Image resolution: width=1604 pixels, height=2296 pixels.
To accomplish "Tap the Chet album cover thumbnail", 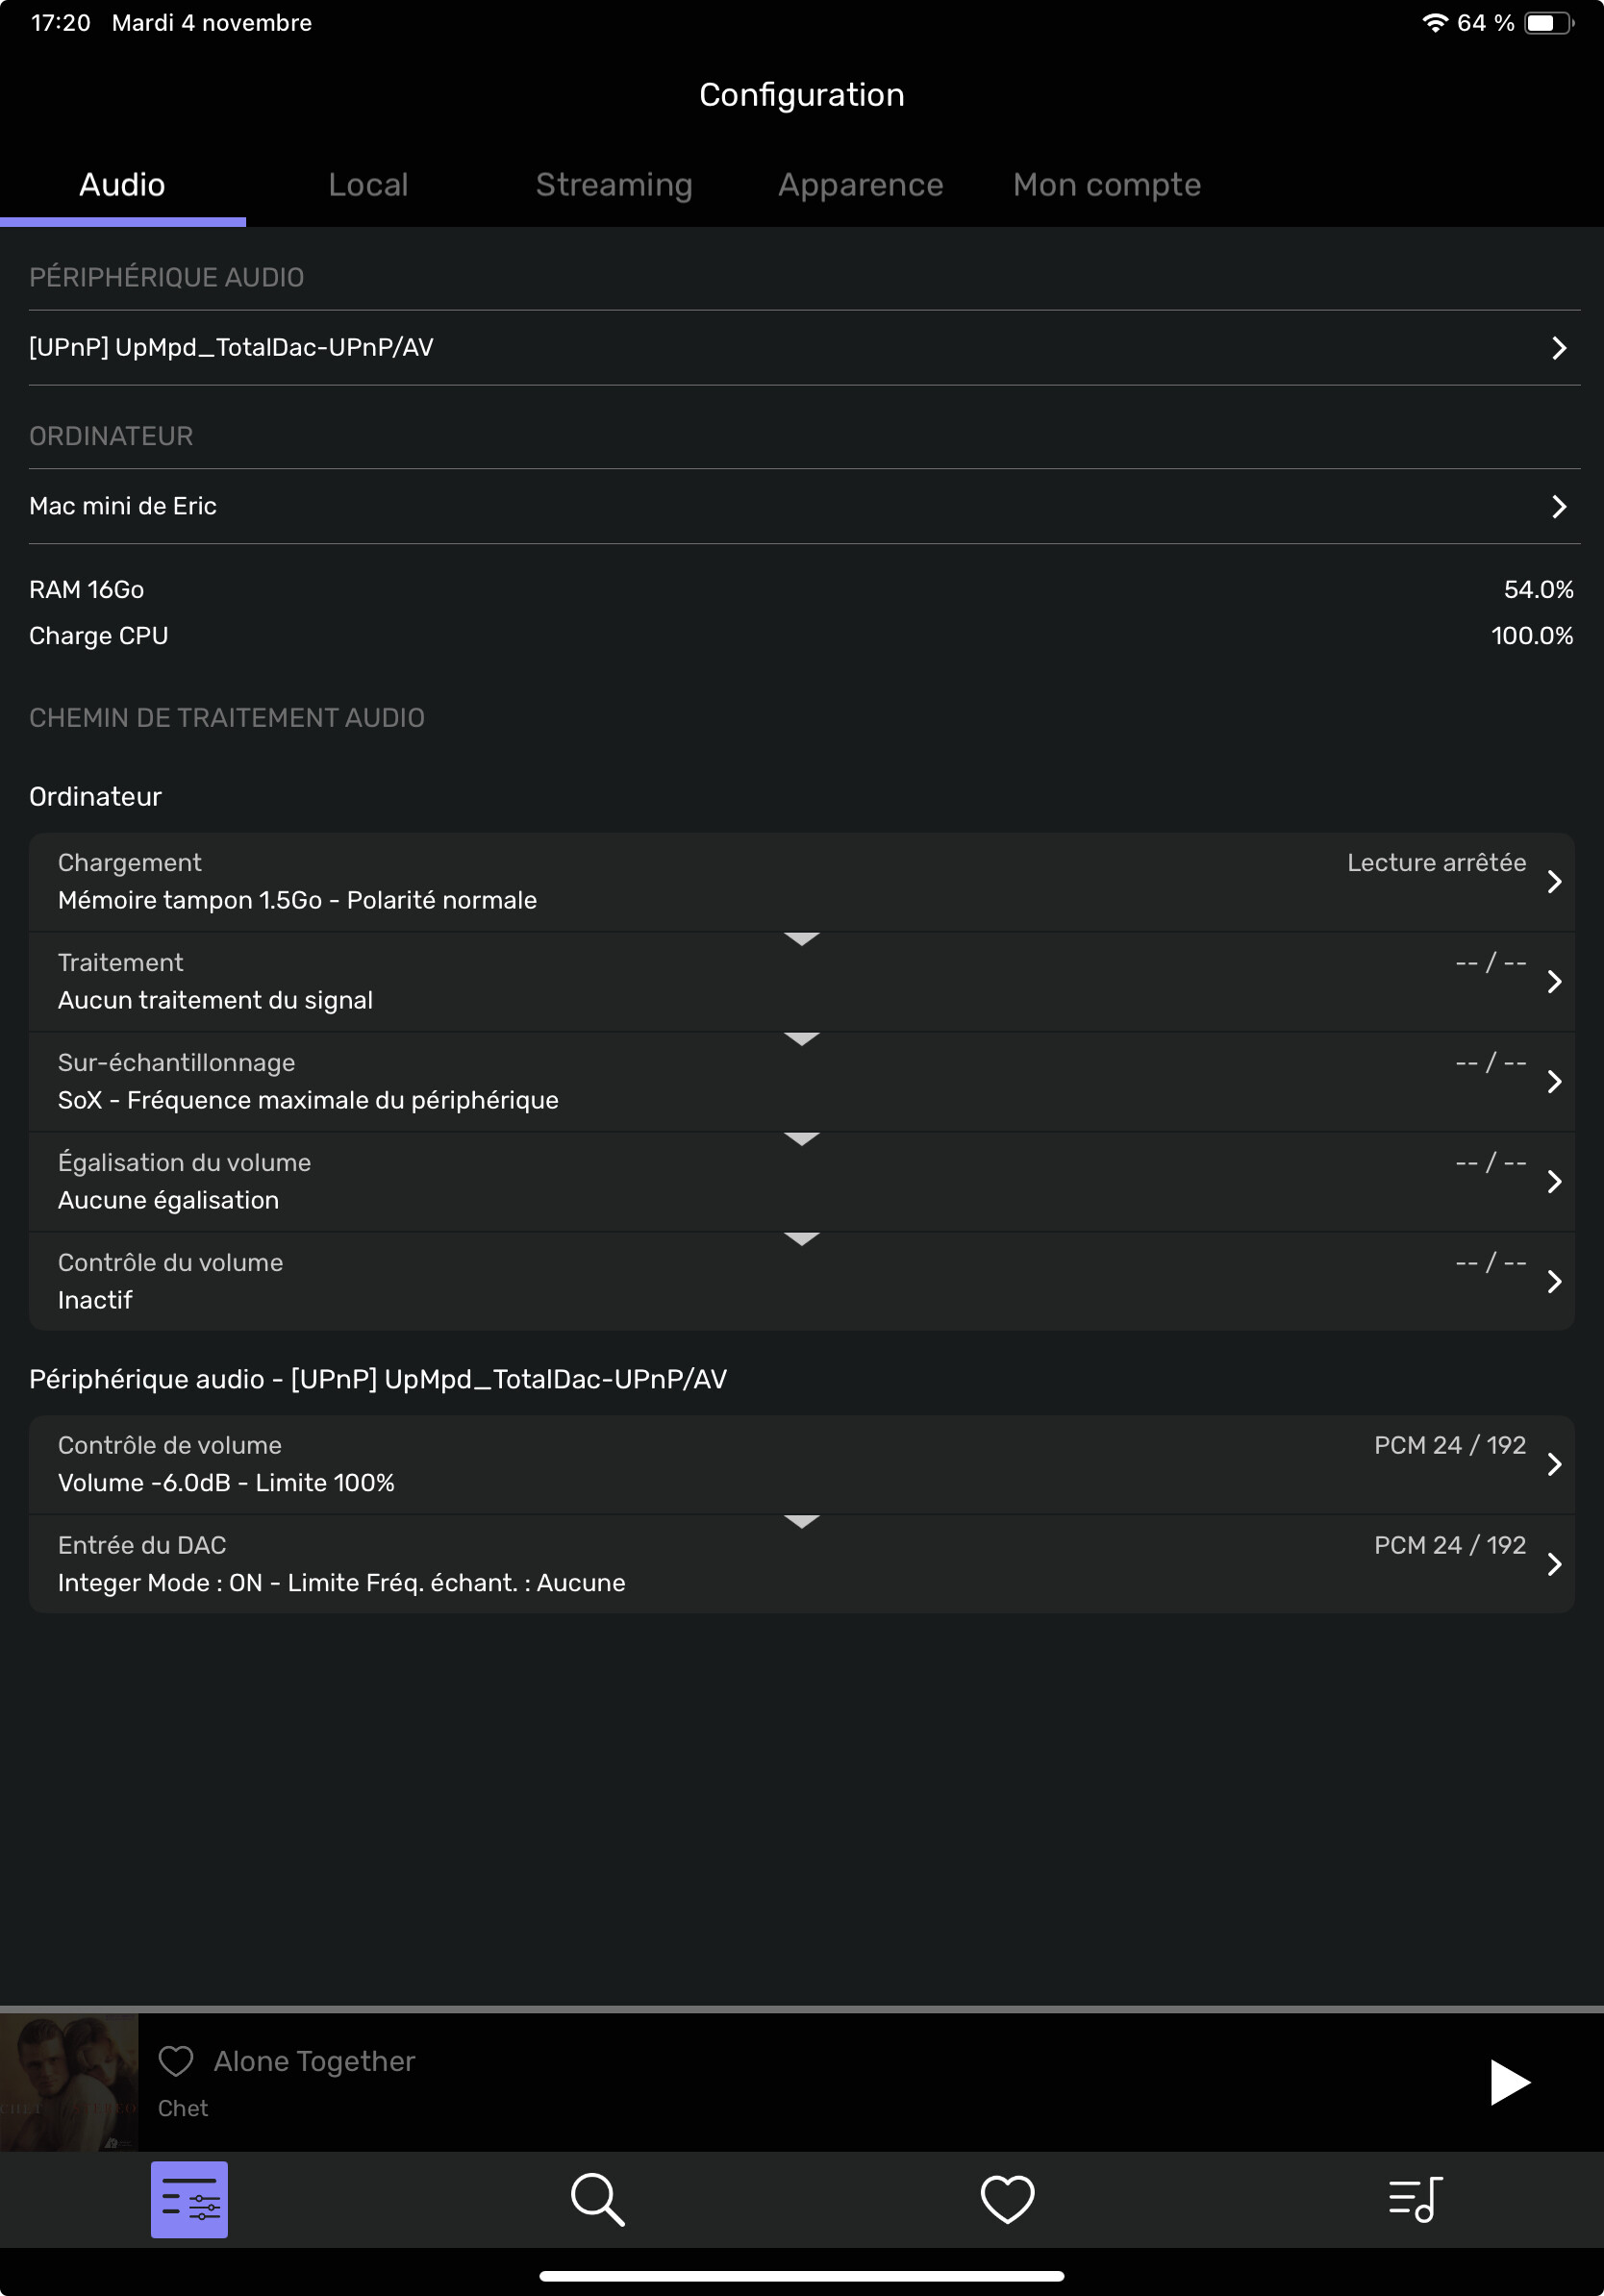I will pos(69,2083).
